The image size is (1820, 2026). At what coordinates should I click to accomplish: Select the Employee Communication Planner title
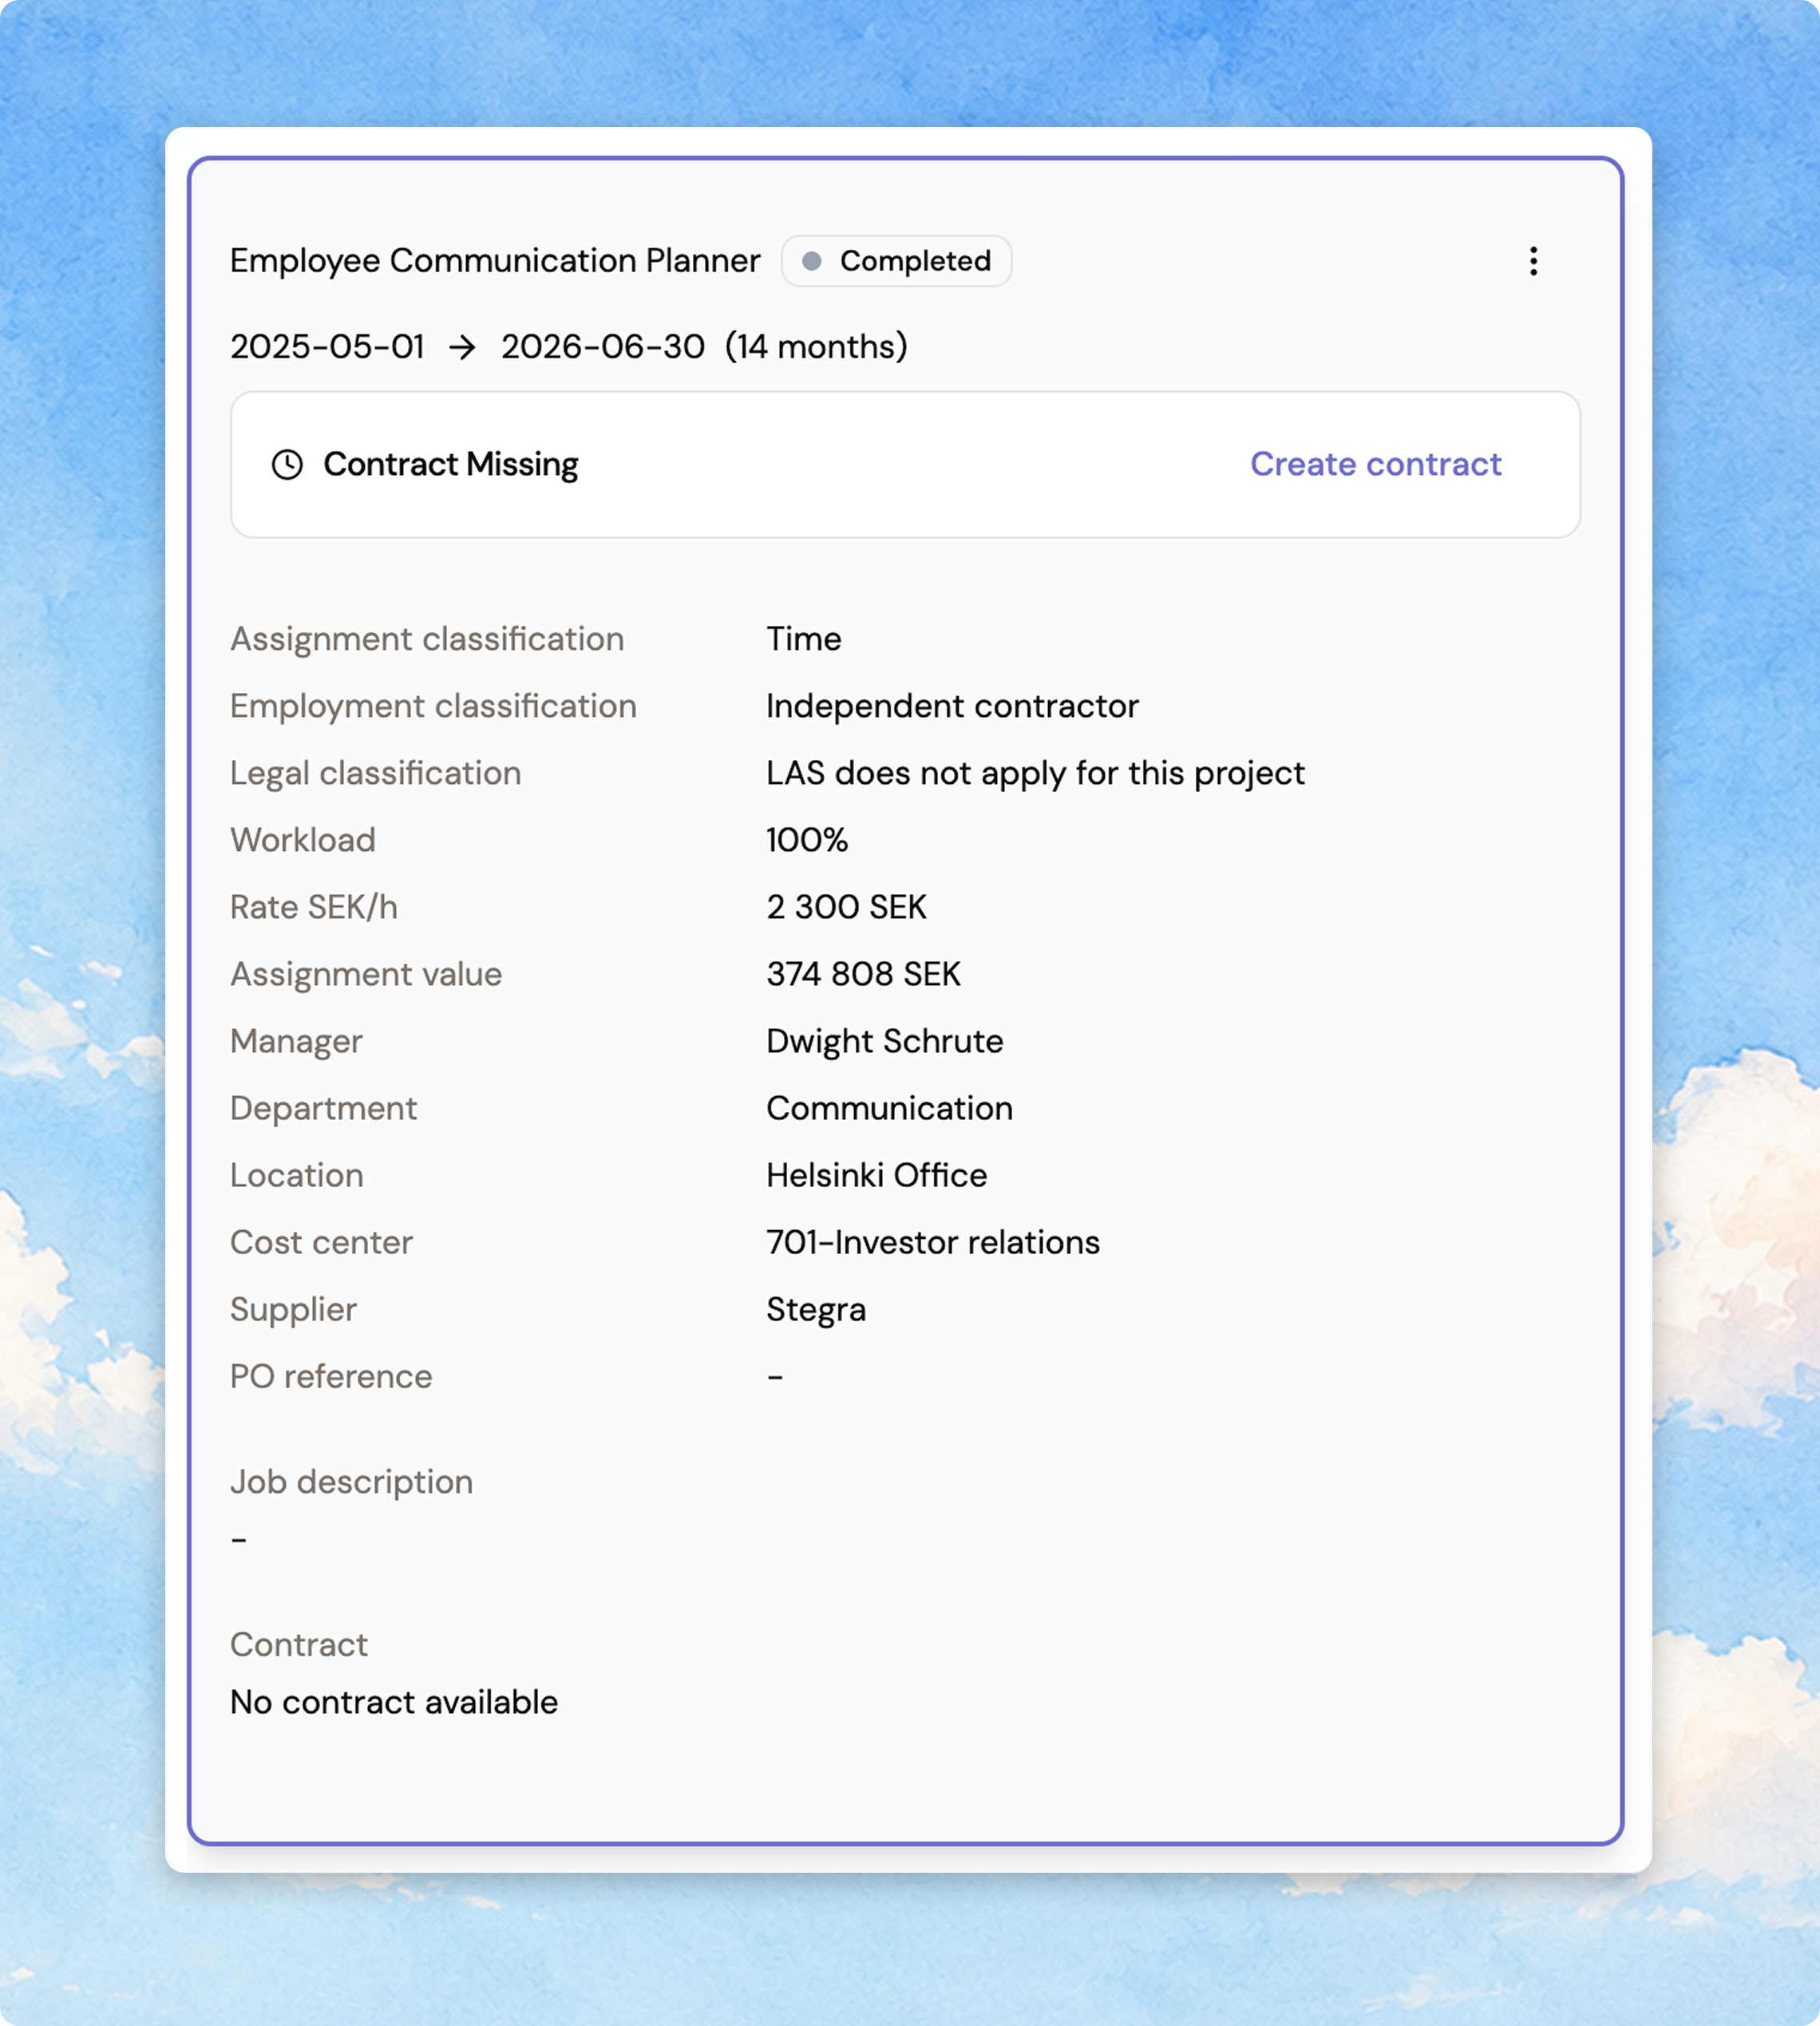495,260
